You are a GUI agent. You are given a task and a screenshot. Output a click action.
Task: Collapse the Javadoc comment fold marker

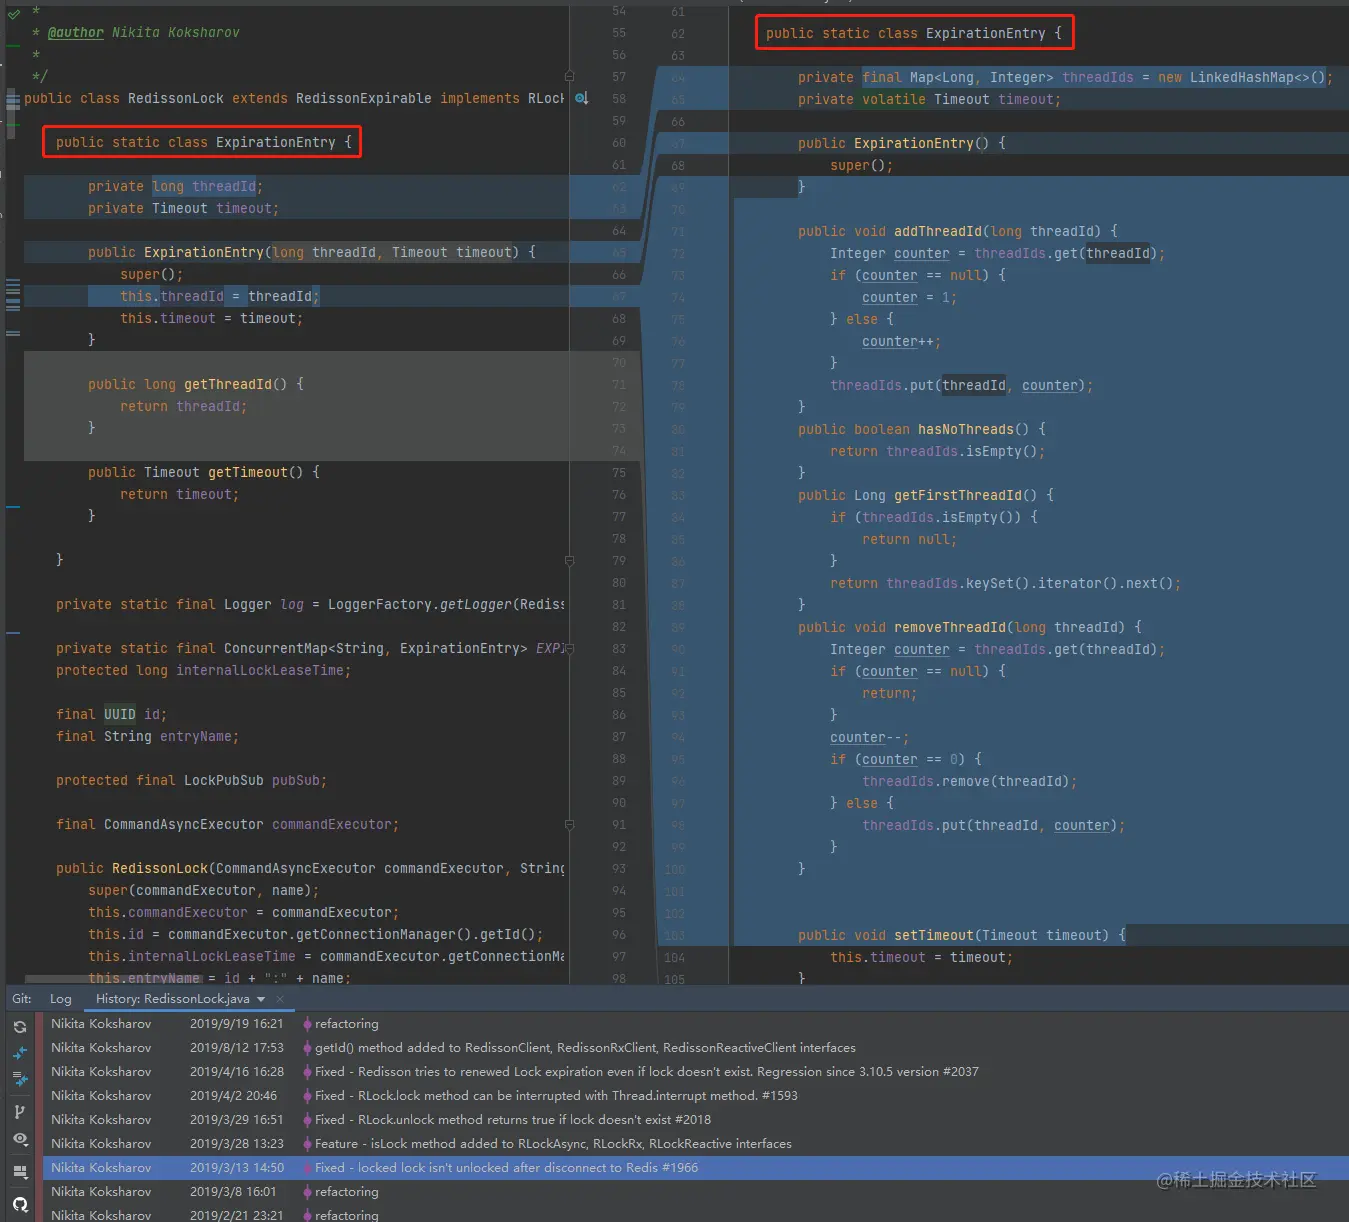[569, 76]
